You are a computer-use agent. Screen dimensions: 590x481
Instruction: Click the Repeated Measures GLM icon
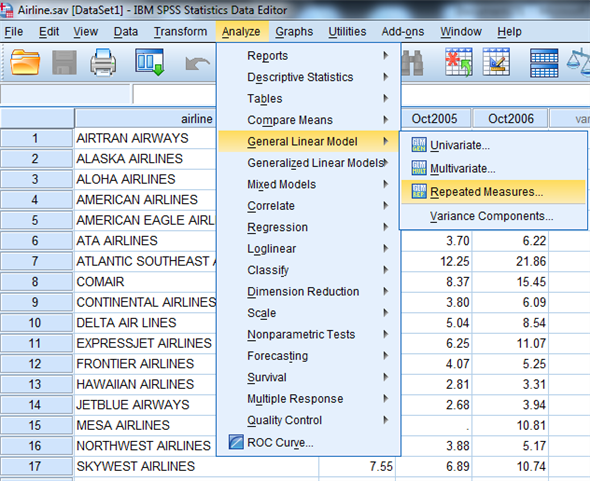pyautogui.click(x=419, y=191)
